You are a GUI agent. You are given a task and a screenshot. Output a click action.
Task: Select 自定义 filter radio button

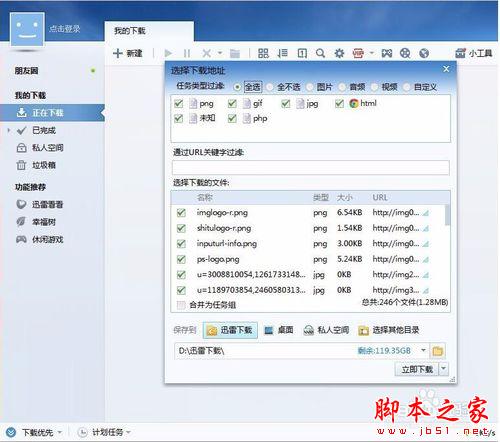point(407,87)
